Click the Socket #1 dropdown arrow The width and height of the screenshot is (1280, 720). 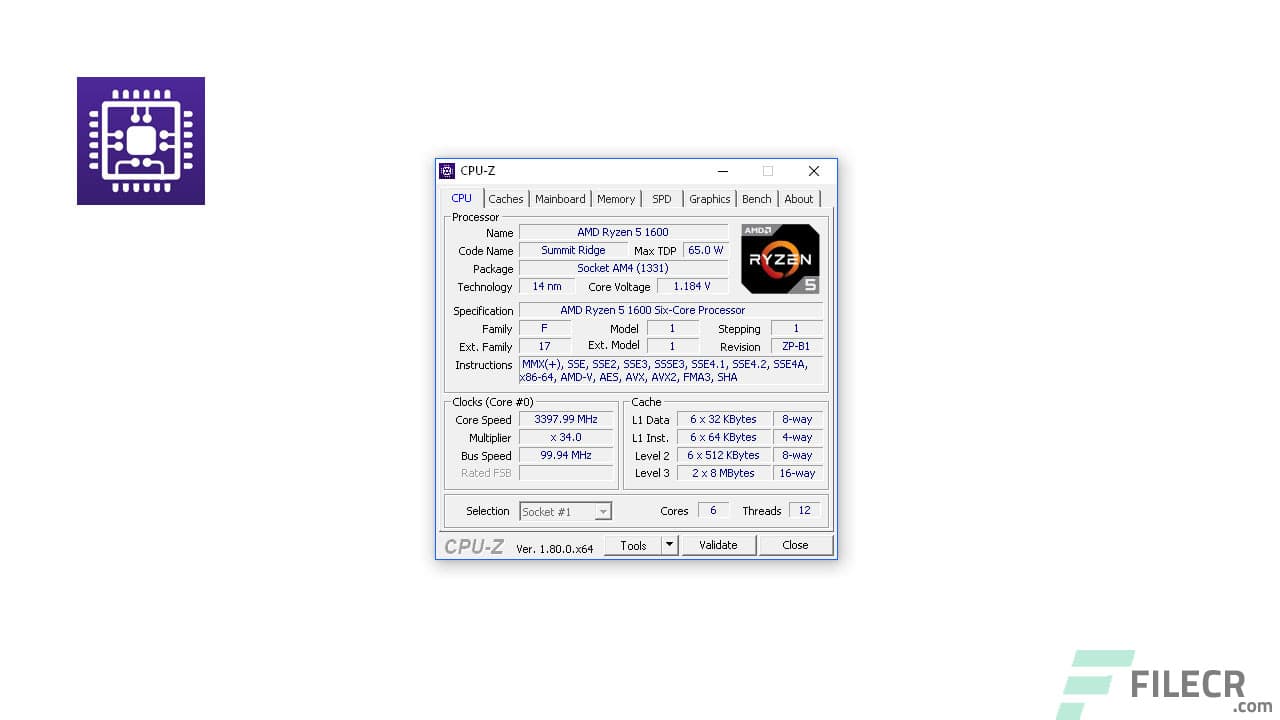[604, 511]
